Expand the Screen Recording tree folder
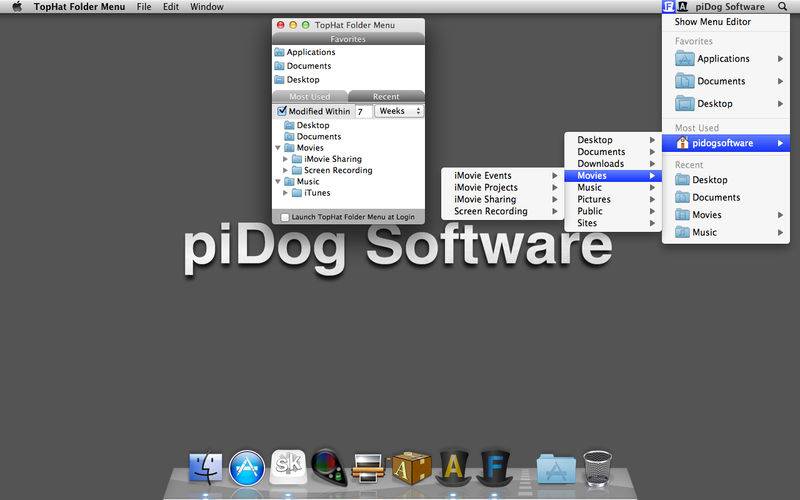Screen dimensions: 800x500 pyautogui.click(x=286, y=170)
